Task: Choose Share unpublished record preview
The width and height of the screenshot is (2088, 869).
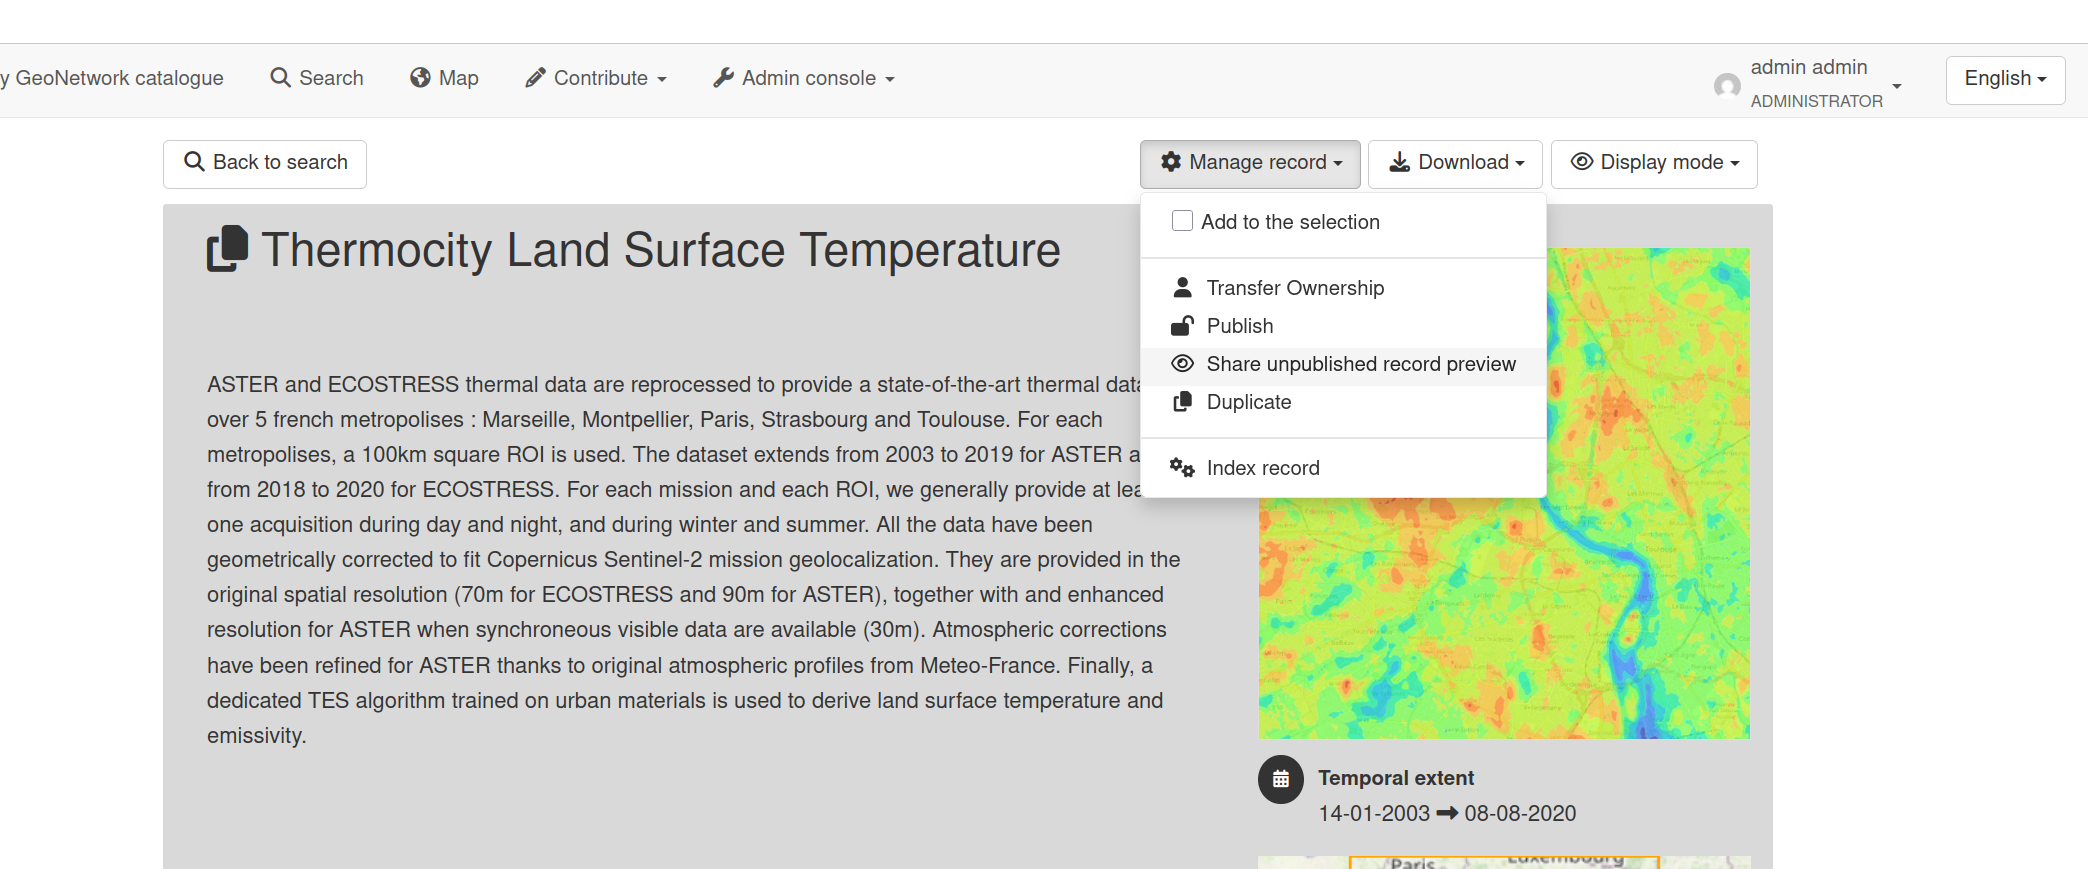Action: click(x=1360, y=364)
